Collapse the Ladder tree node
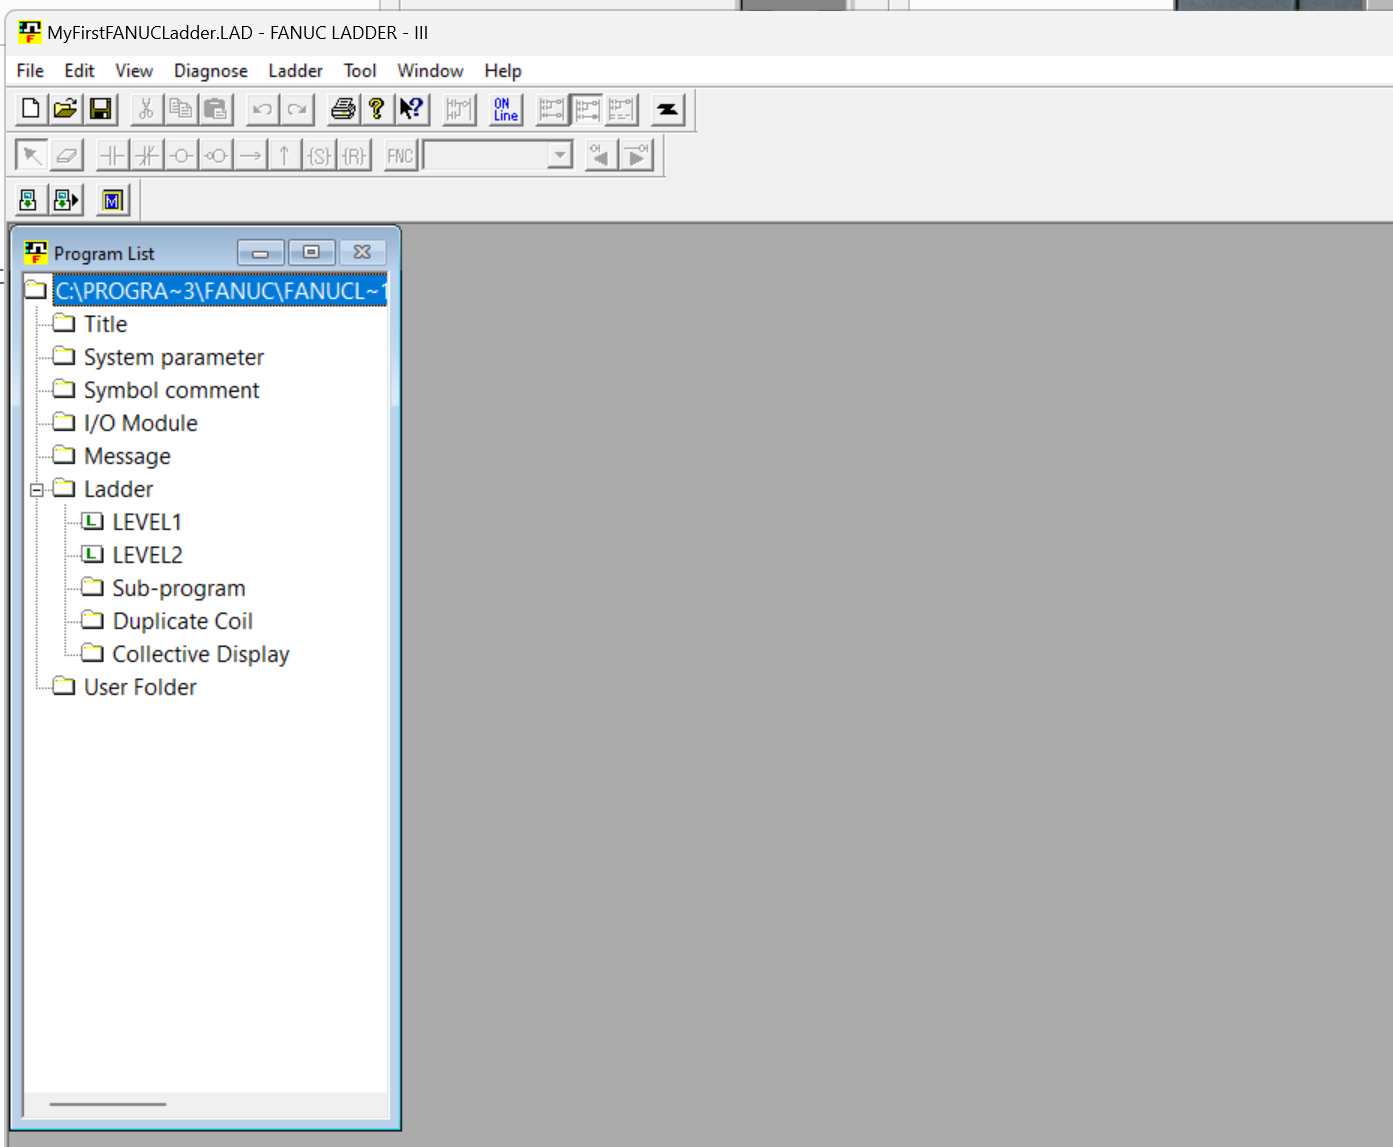The width and height of the screenshot is (1393, 1147). click(37, 490)
